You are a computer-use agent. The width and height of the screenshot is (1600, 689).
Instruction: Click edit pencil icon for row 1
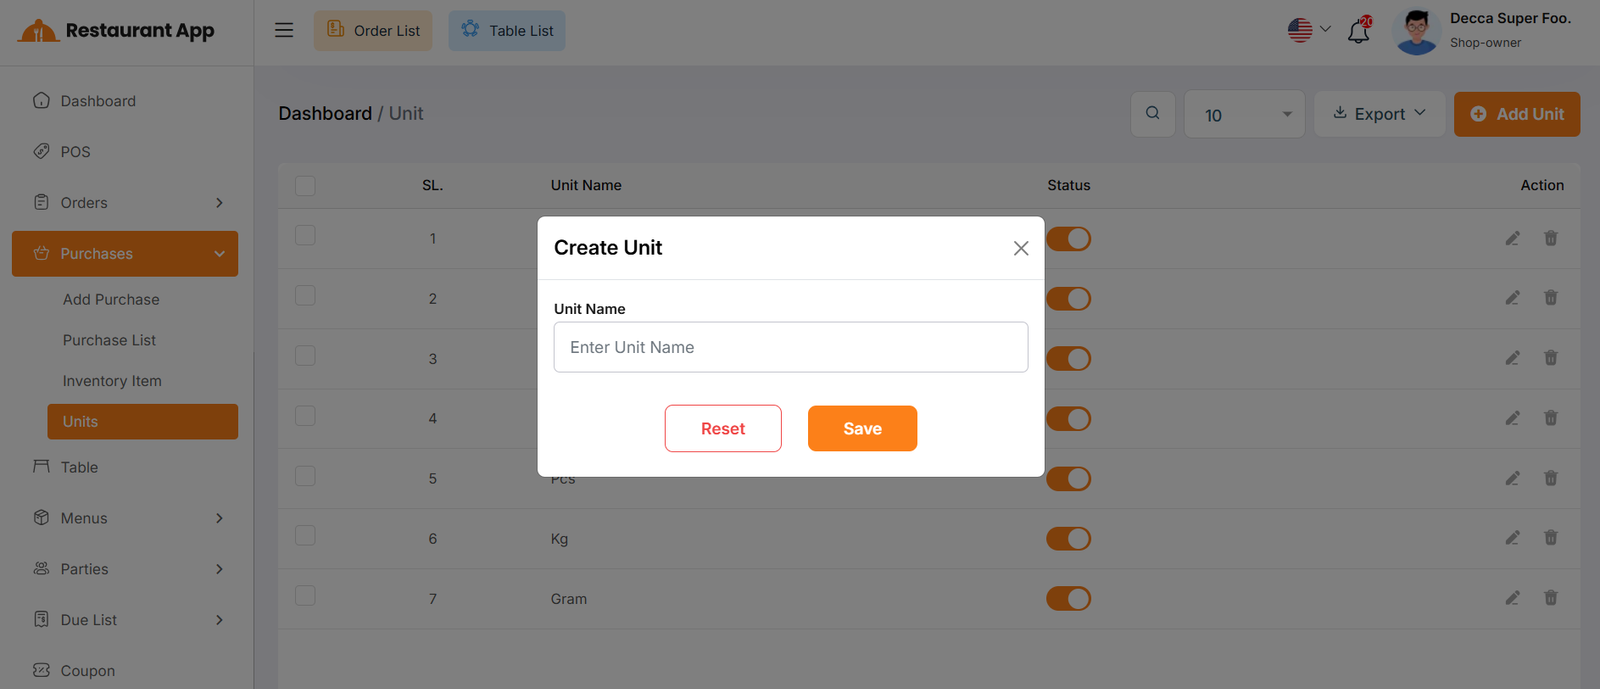click(x=1512, y=238)
